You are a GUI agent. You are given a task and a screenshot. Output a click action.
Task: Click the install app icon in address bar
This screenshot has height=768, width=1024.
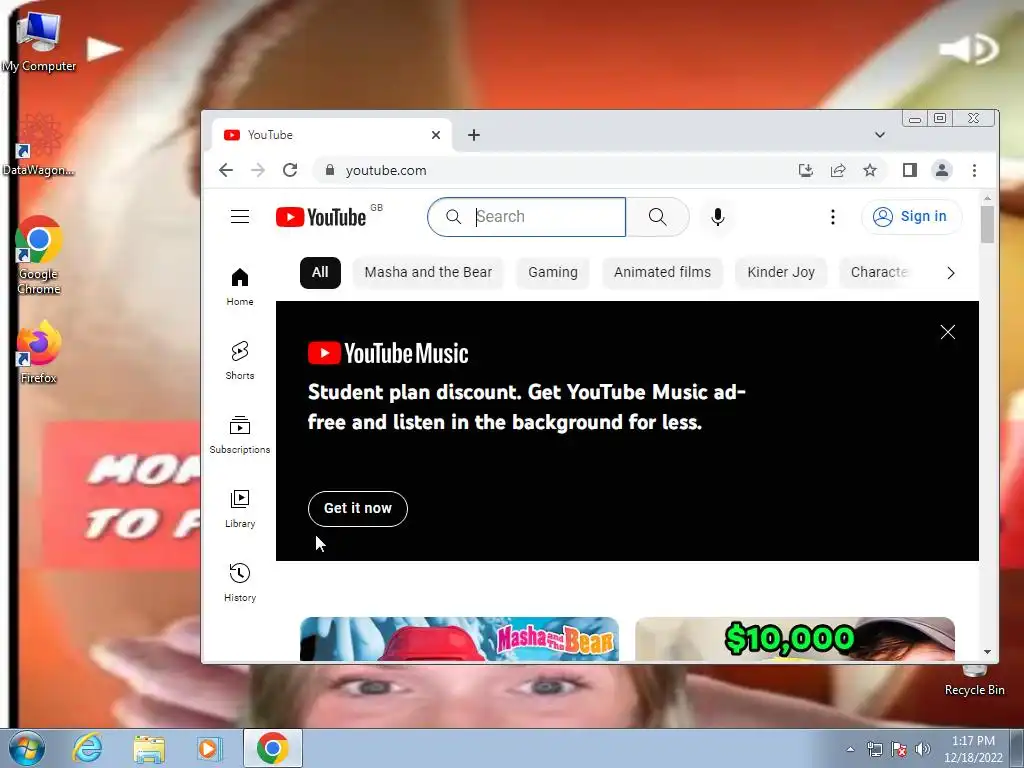(x=806, y=170)
